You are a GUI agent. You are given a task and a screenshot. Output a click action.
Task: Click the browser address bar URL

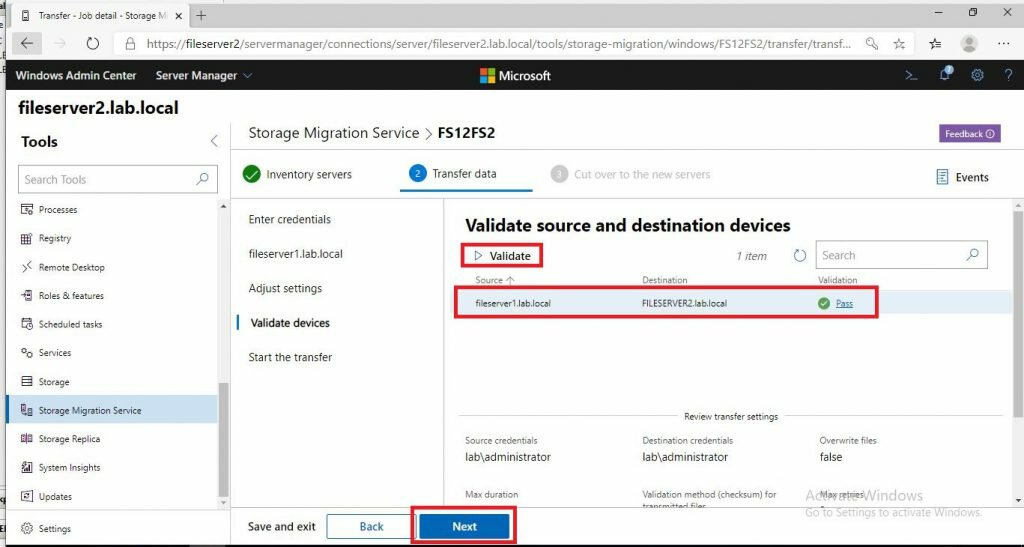pyautogui.click(x=499, y=44)
